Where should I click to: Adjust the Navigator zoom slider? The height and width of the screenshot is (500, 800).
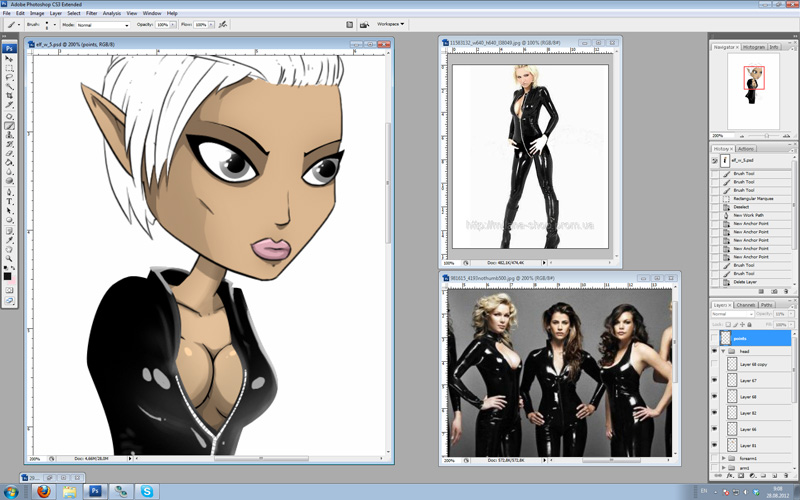(x=766, y=136)
